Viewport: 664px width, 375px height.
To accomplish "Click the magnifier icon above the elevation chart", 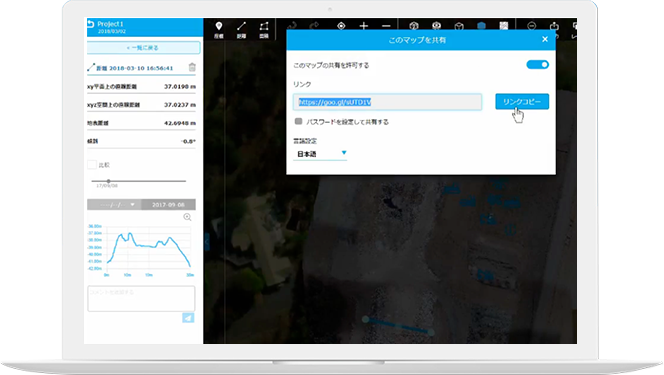I will (x=187, y=217).
